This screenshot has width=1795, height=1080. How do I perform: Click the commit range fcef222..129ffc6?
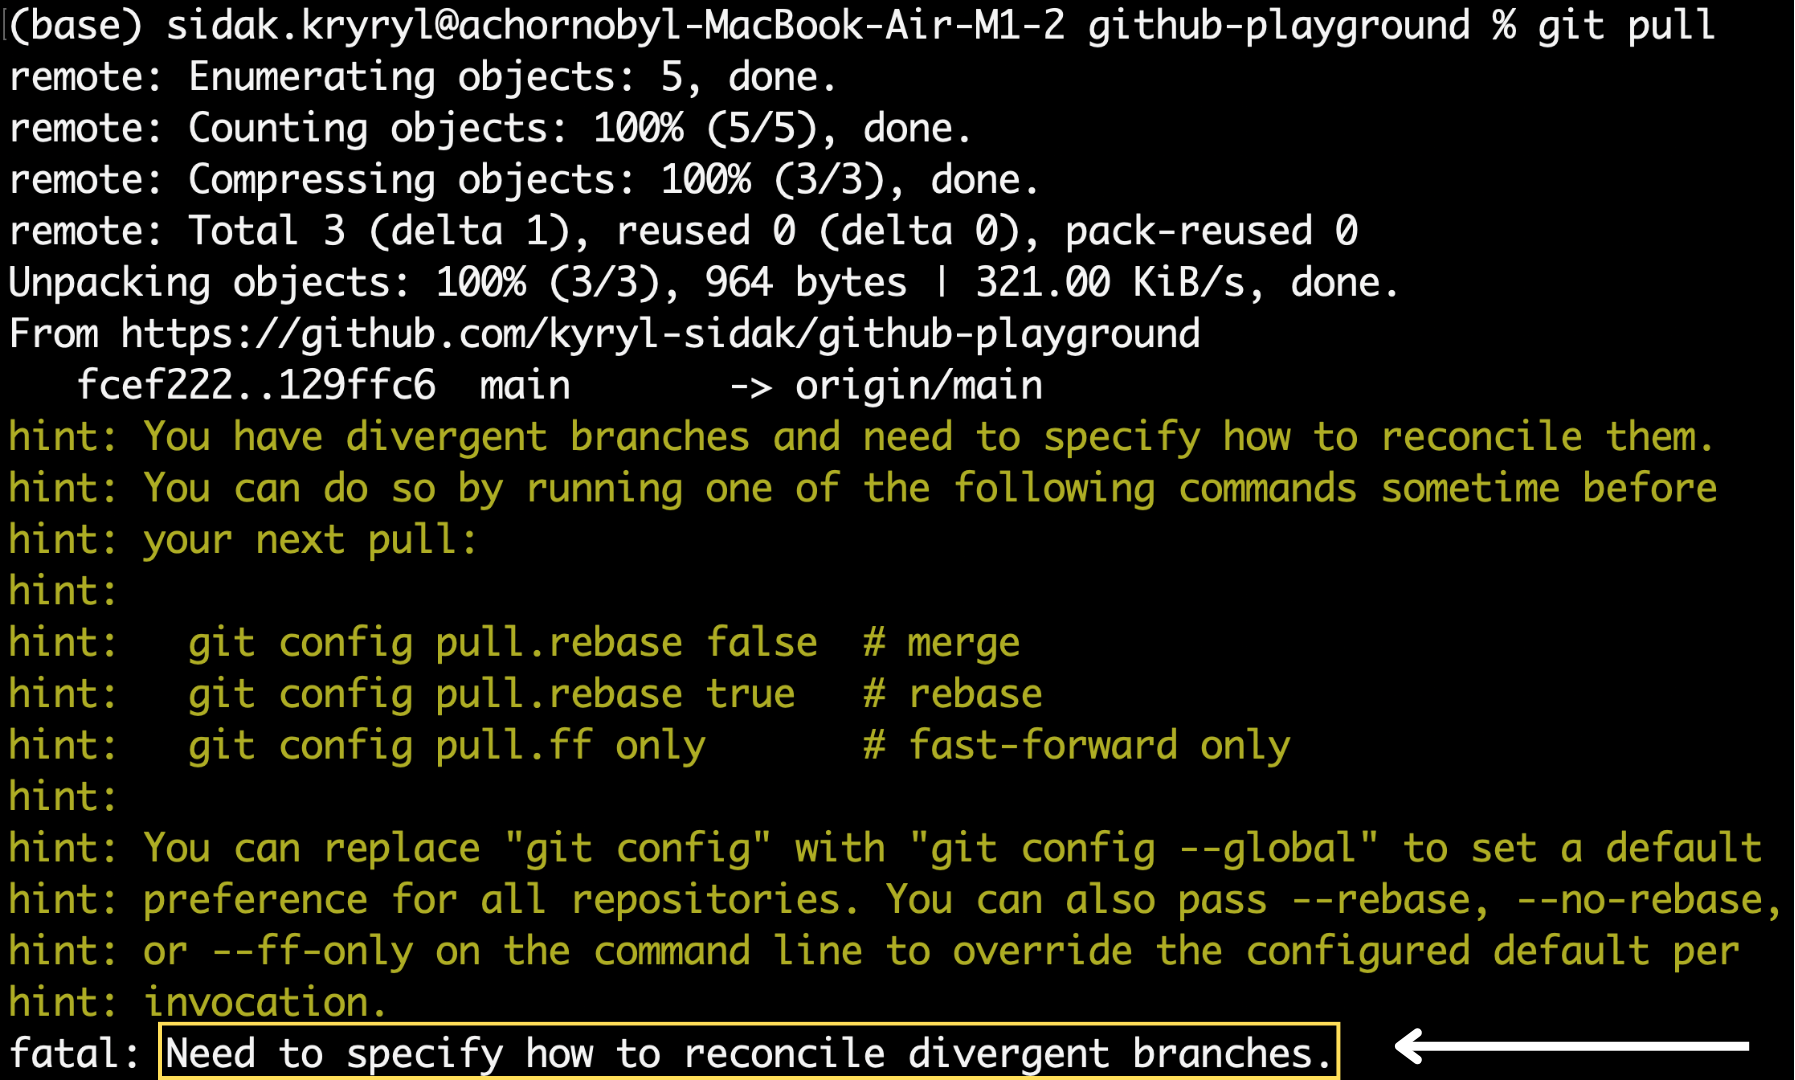click(256, 385)
